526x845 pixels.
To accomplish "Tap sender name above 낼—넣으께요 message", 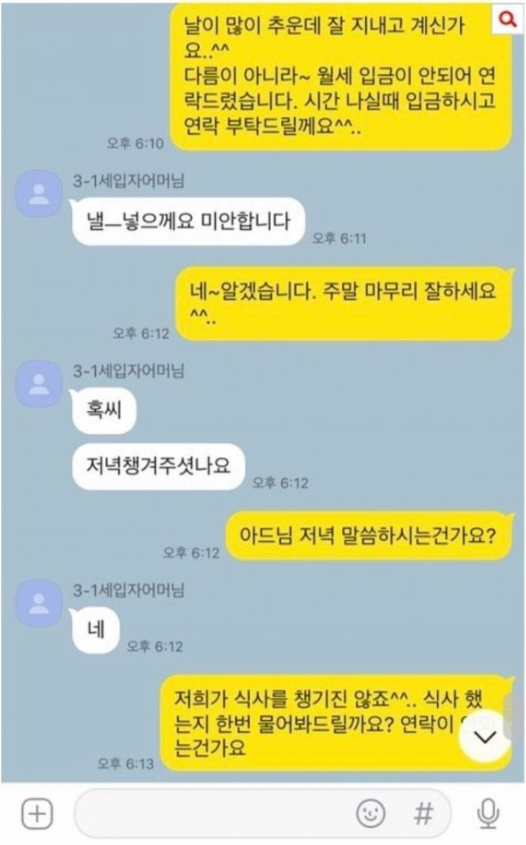I will tap(129, 181).
